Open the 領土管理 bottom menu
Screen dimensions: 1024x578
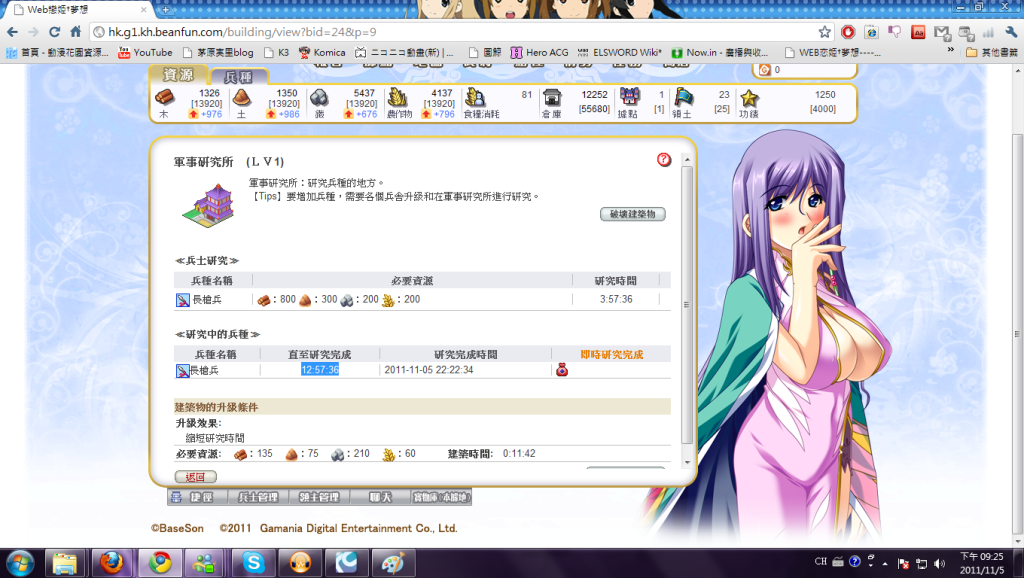(x=321, y=497)
